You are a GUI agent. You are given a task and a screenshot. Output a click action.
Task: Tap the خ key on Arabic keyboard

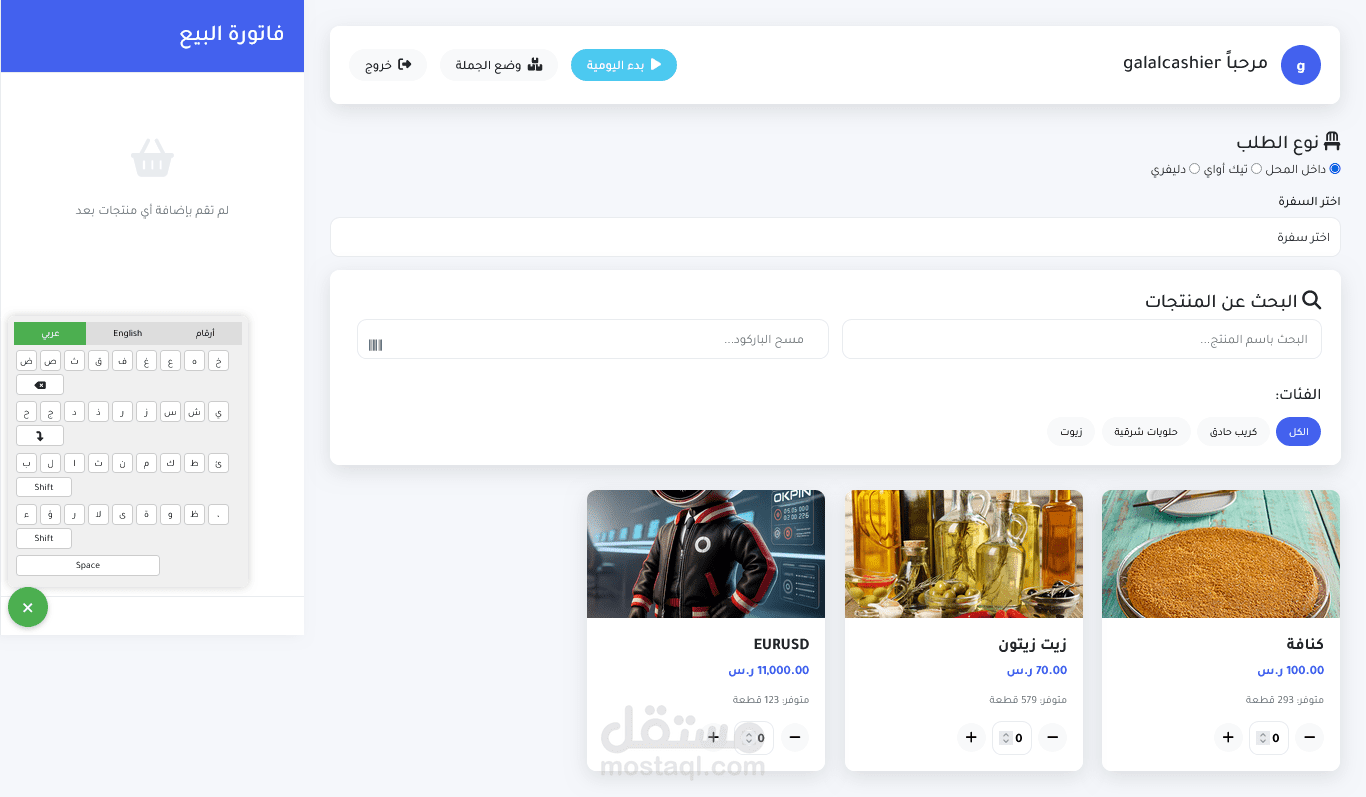pos(218,361)
